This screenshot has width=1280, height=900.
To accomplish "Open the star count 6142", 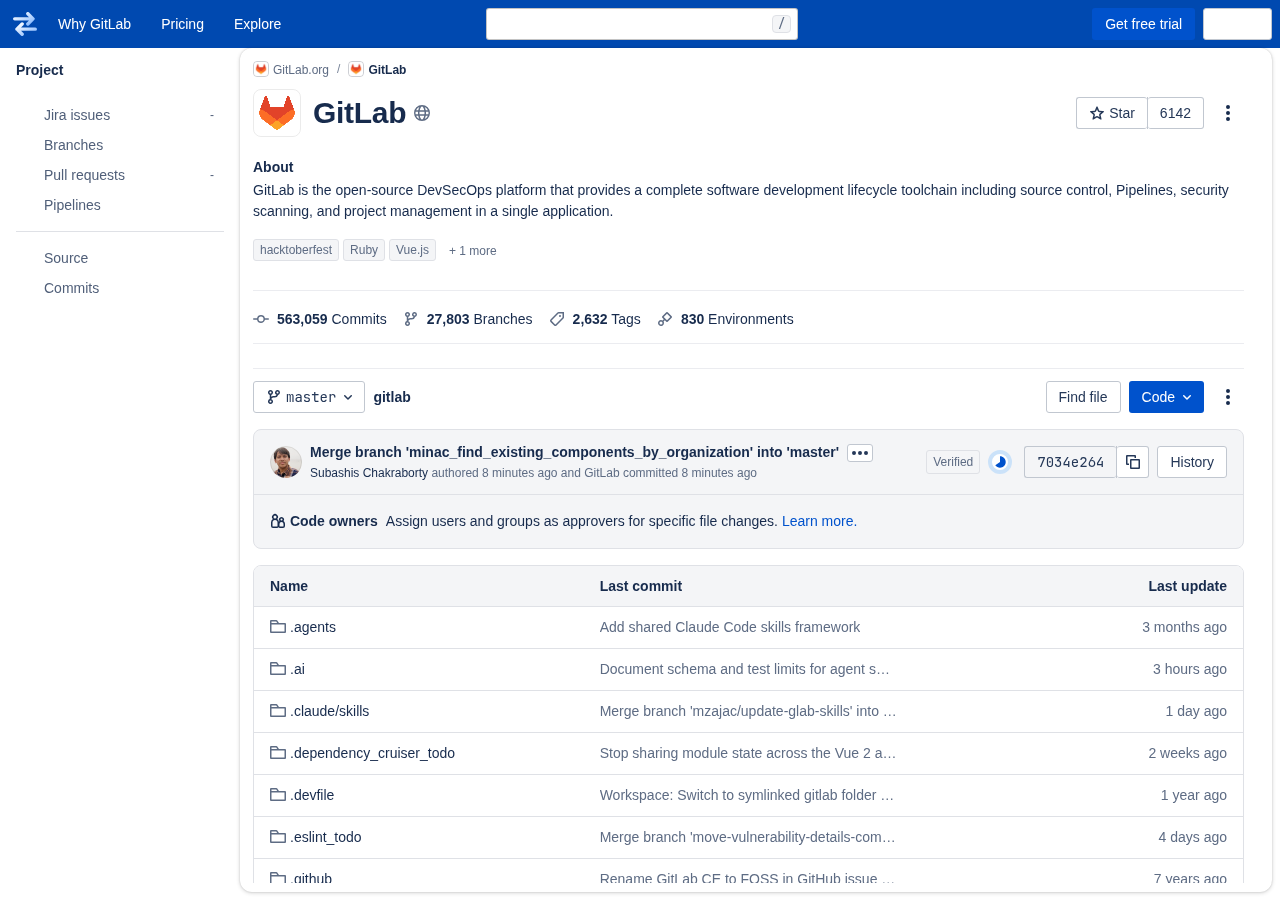I will coord(1175,113).
